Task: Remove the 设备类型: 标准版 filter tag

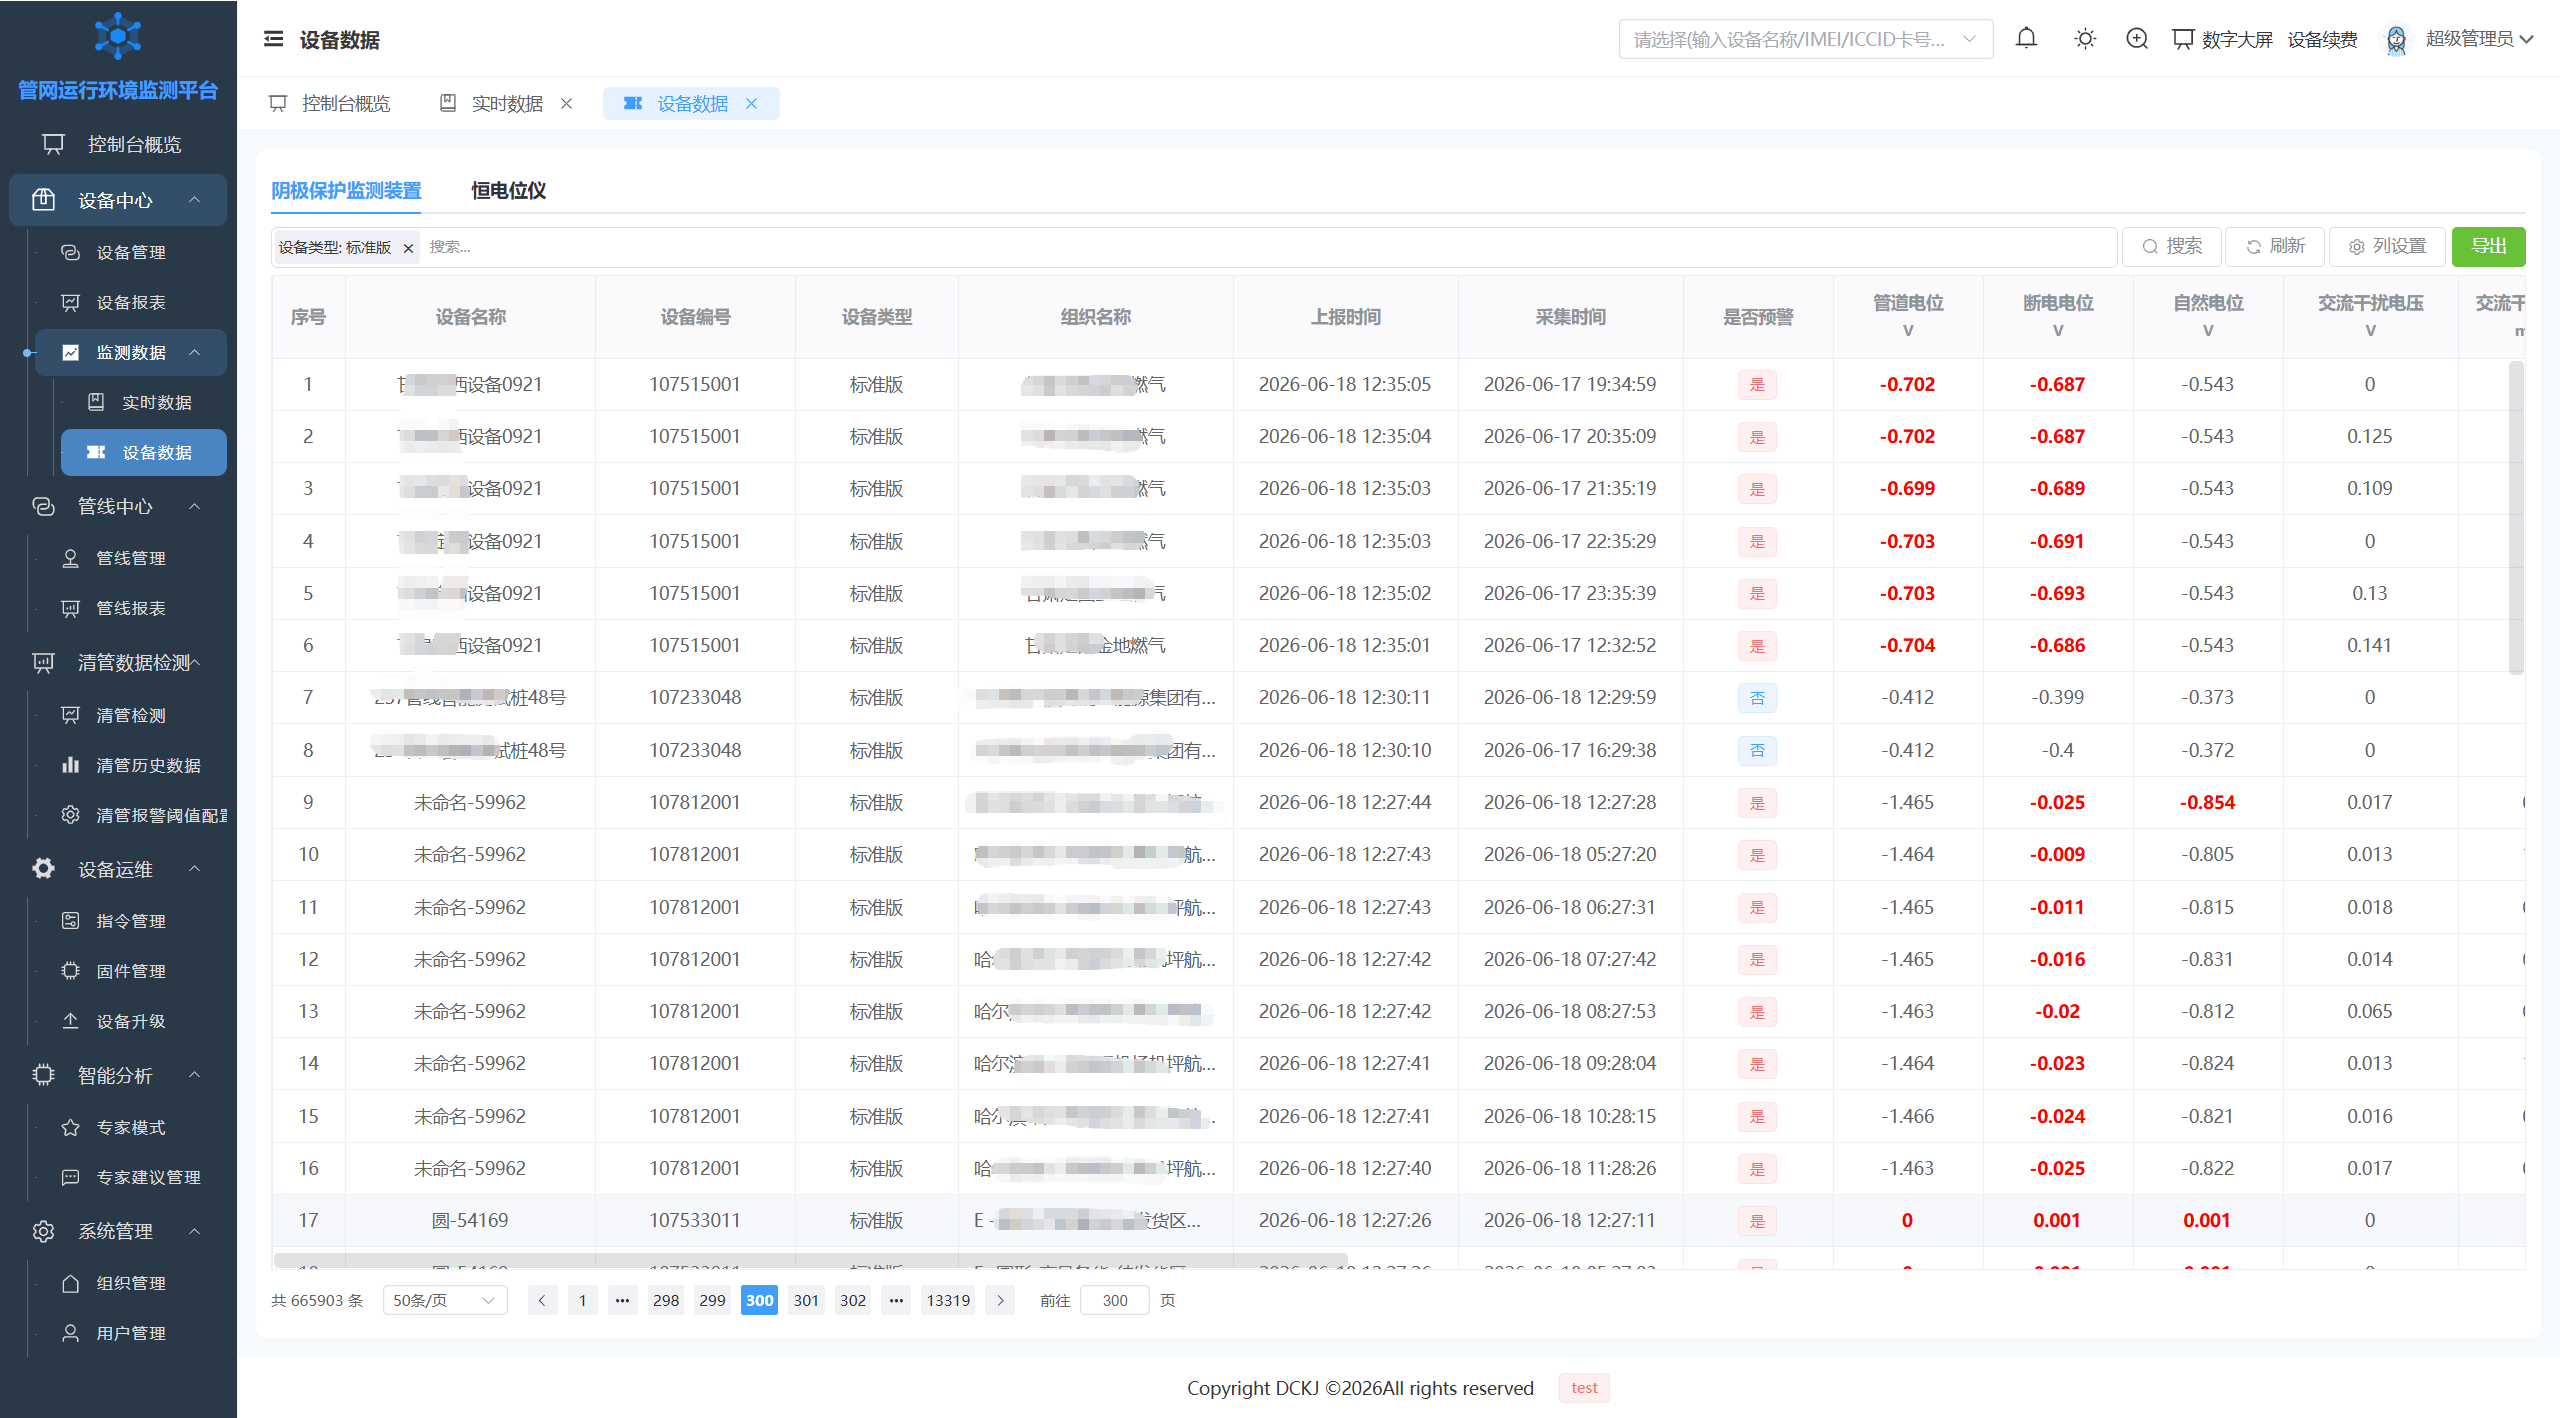Action: 408,248
